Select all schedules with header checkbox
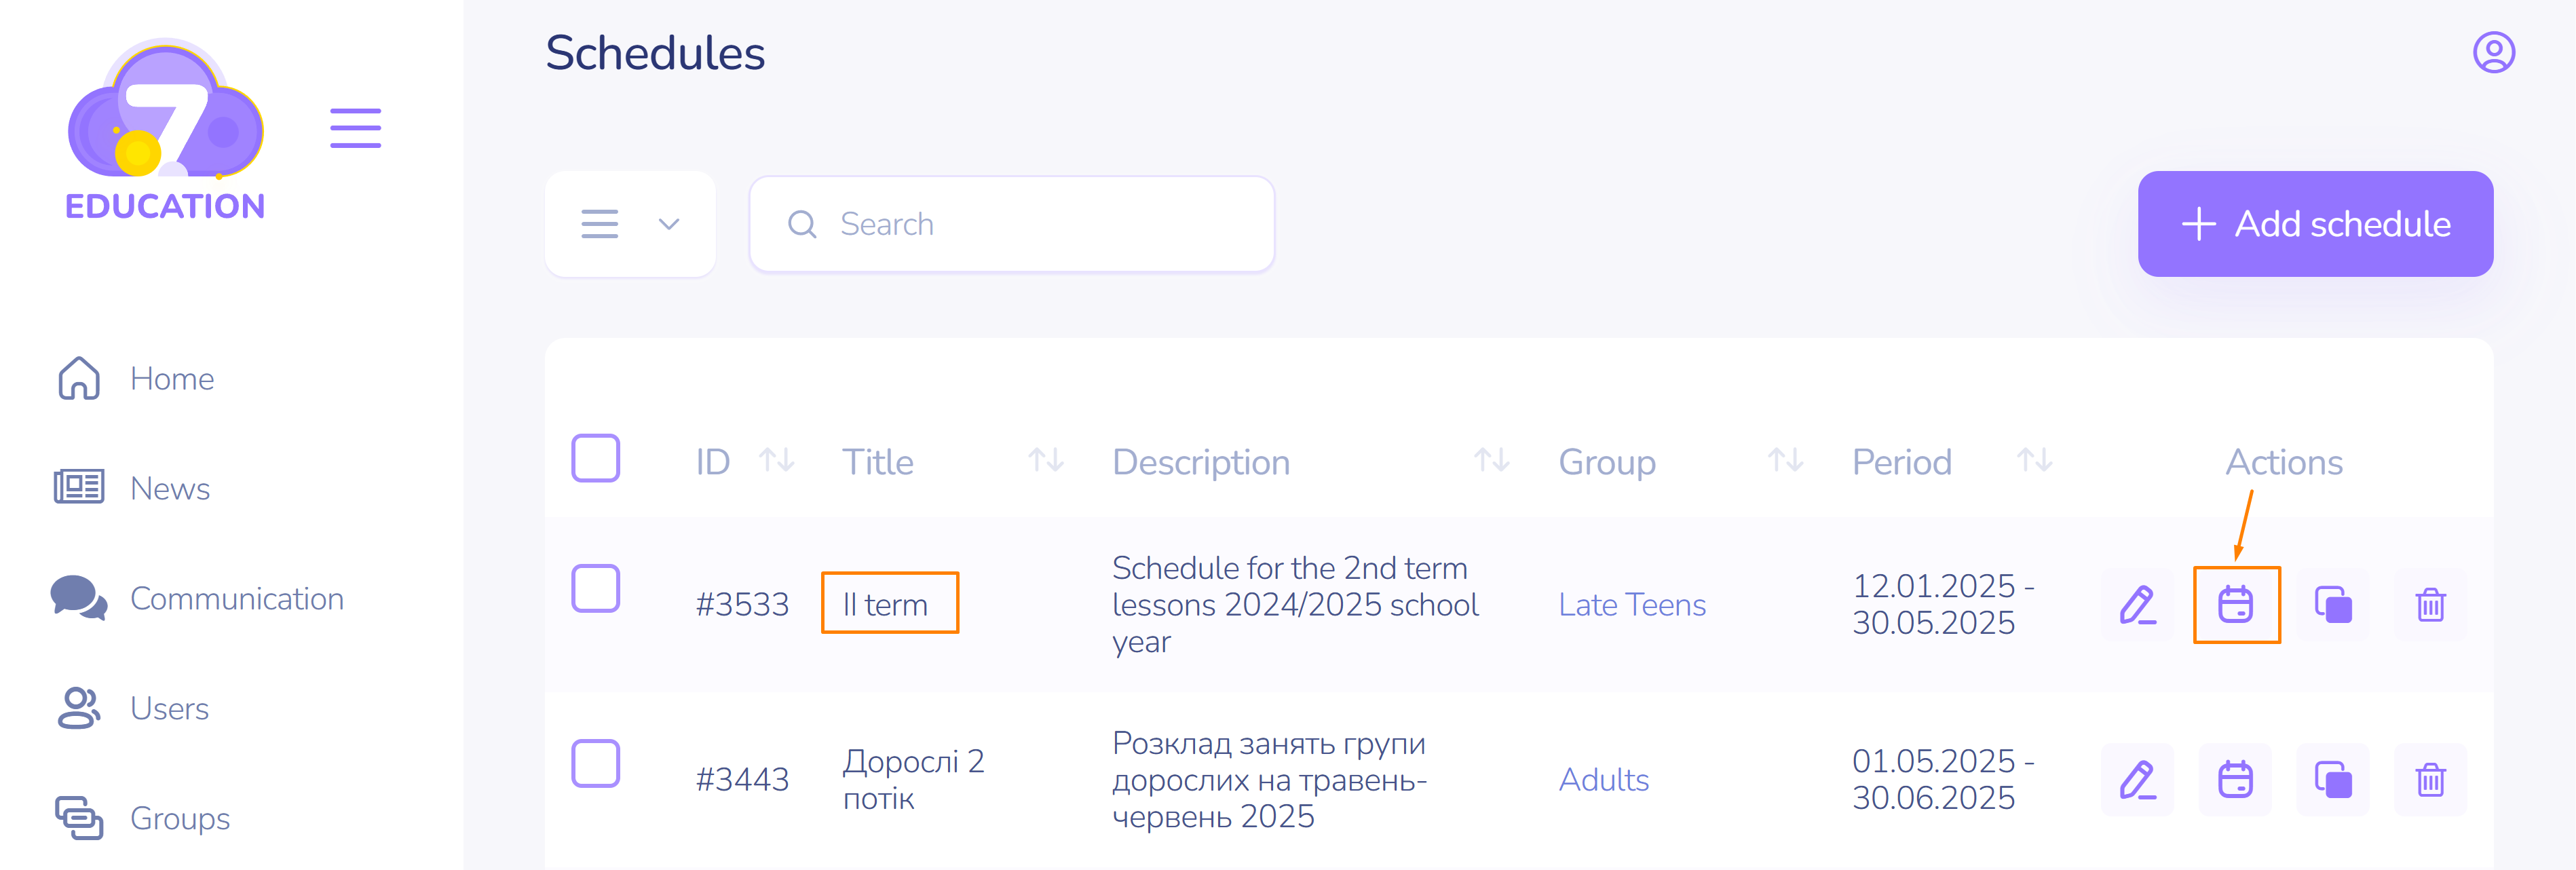 (595, 459)
